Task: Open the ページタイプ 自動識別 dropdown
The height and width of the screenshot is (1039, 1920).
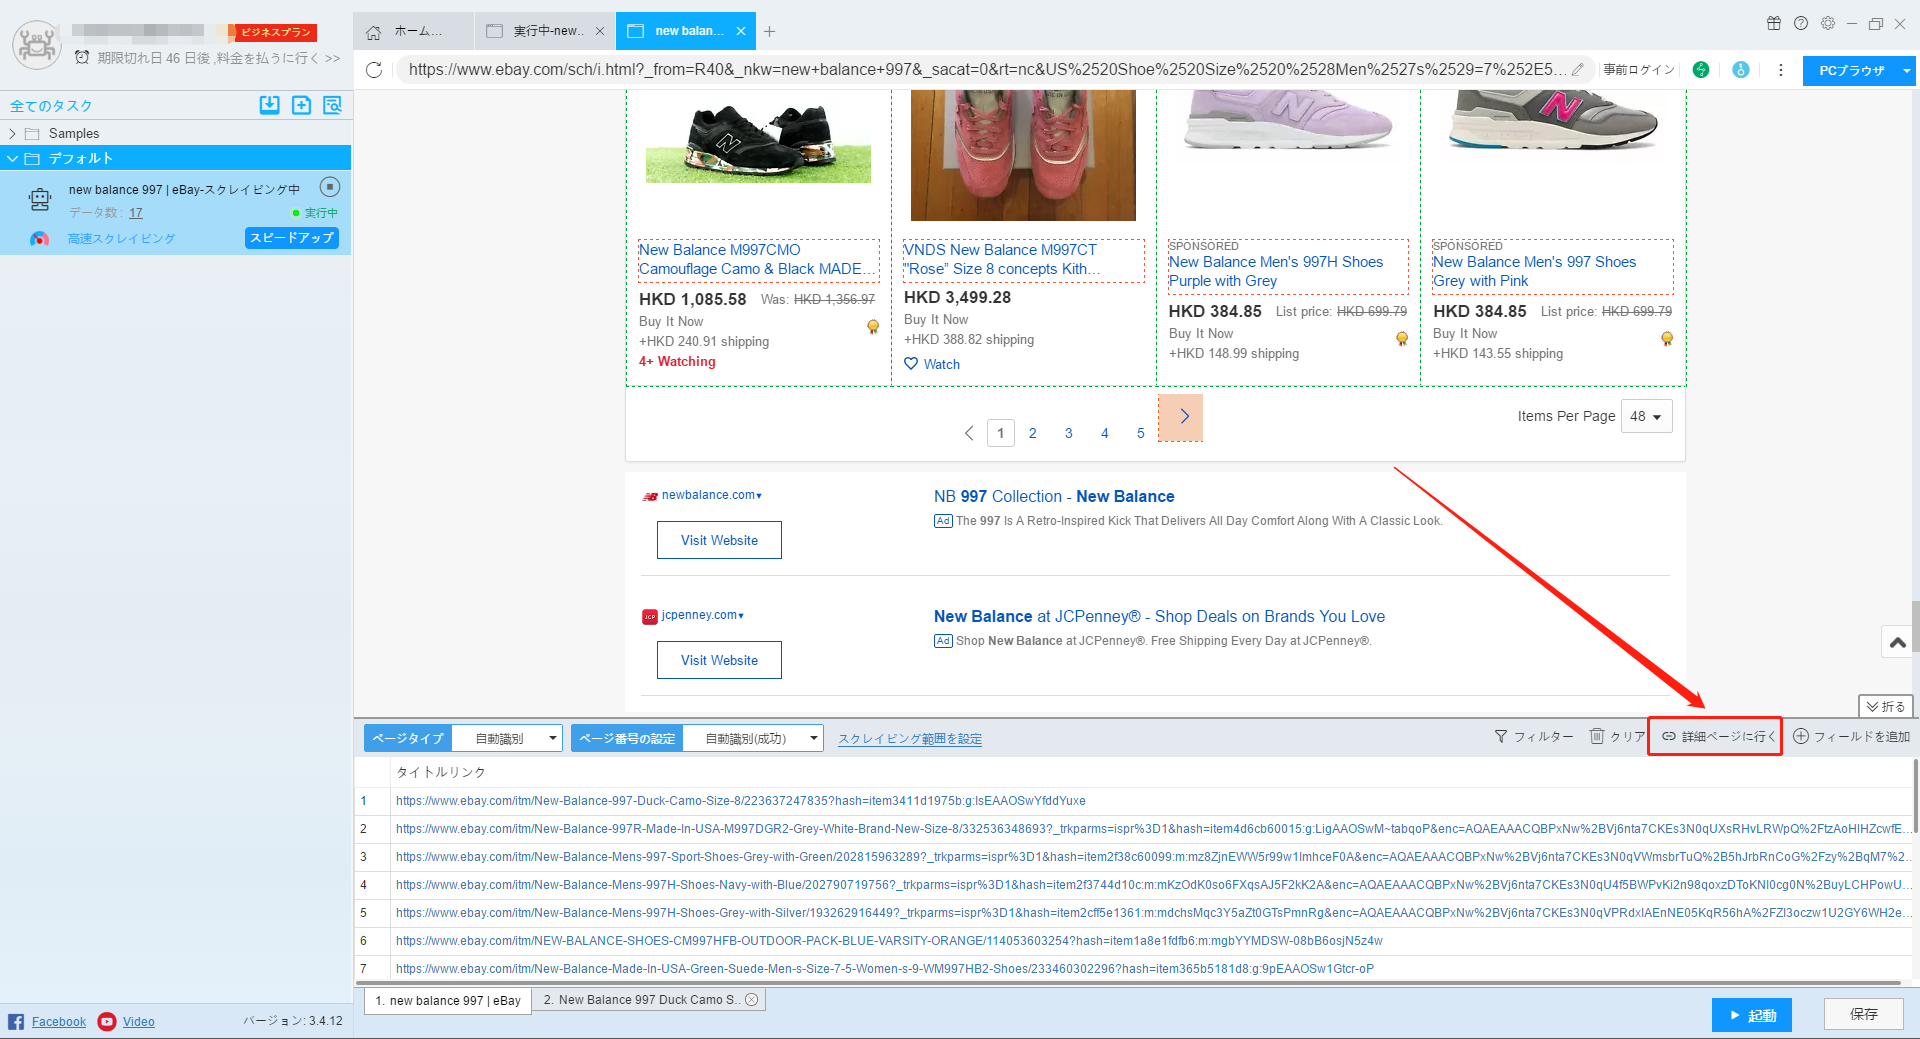Action: 507,738
